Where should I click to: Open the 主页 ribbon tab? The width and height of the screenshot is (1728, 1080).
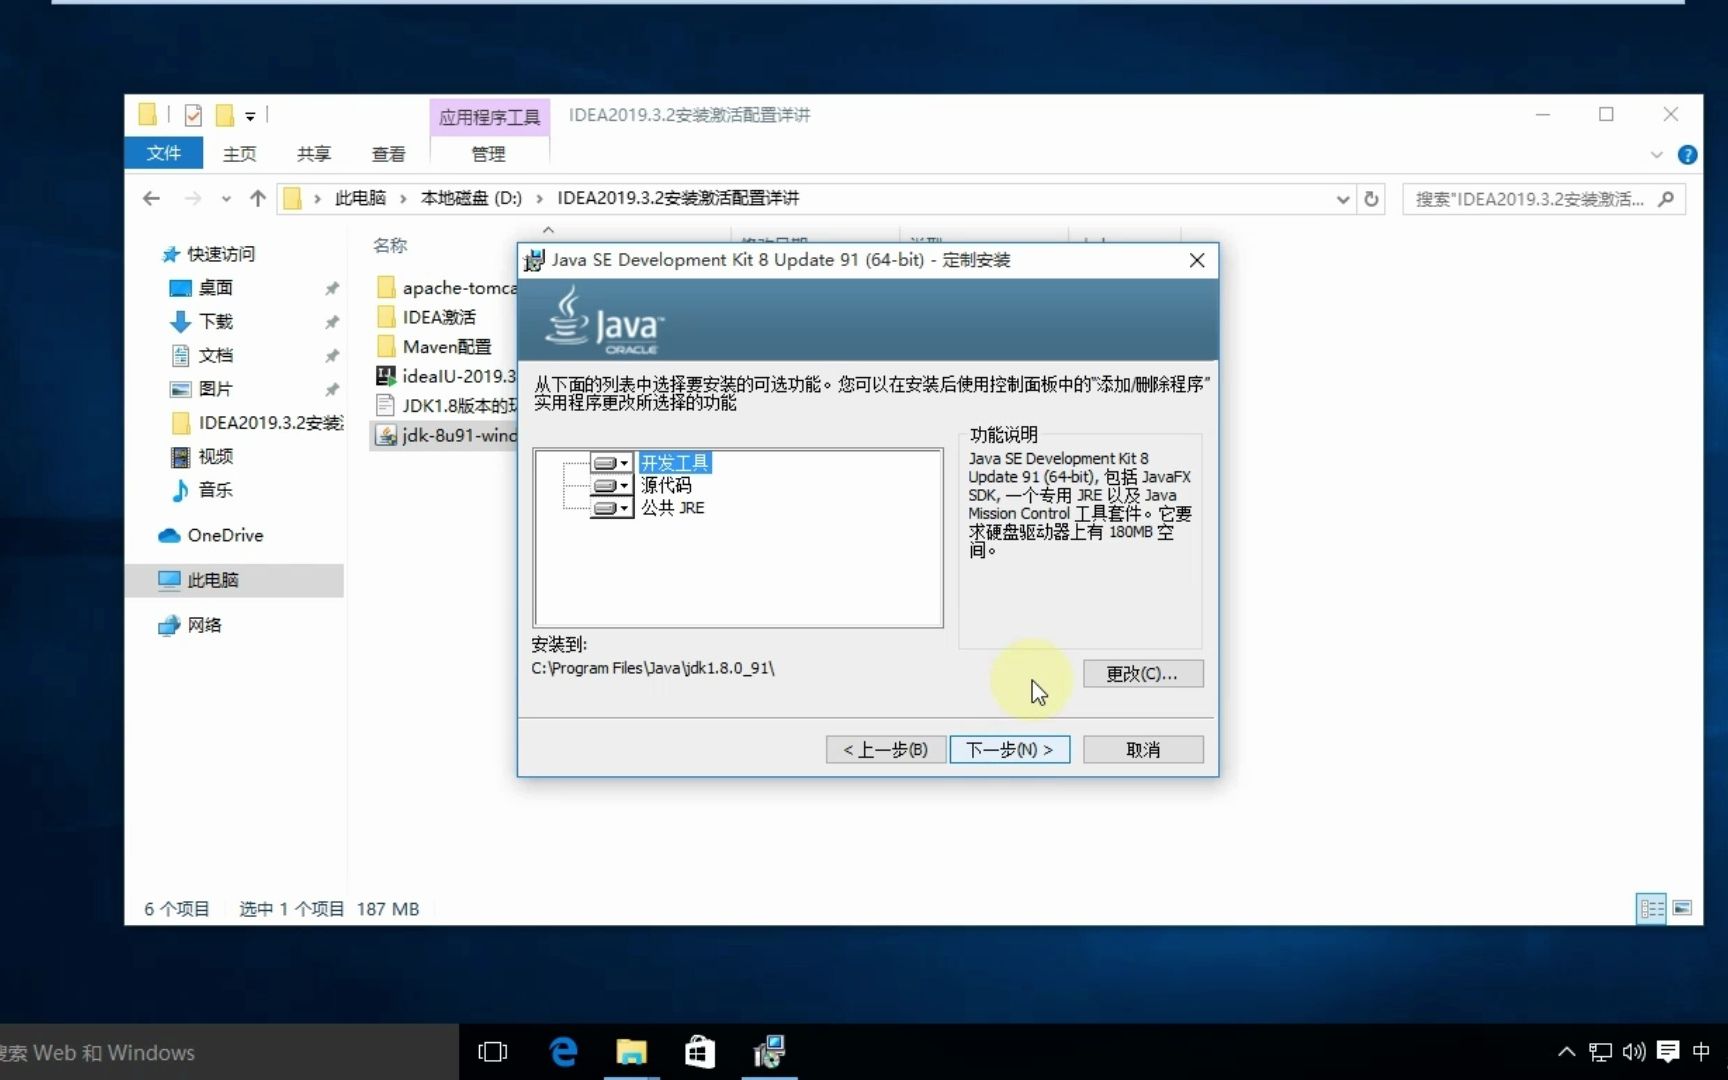pyautogui.click(x=240, y=154)
